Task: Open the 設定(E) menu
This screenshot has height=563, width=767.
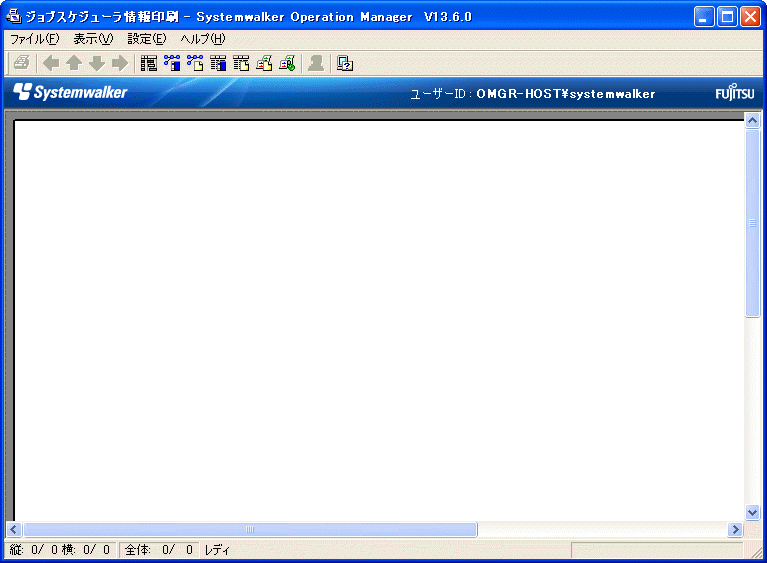Action: point(147,39)
